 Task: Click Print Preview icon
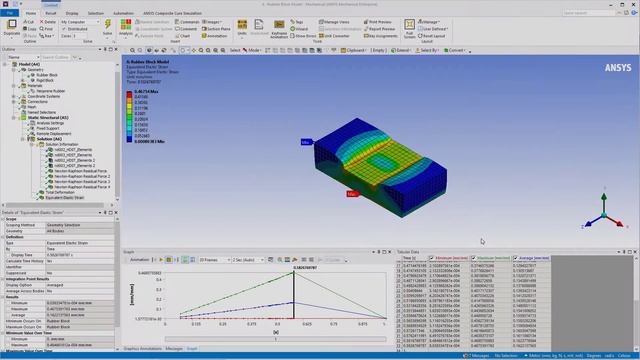coord(378,22)
